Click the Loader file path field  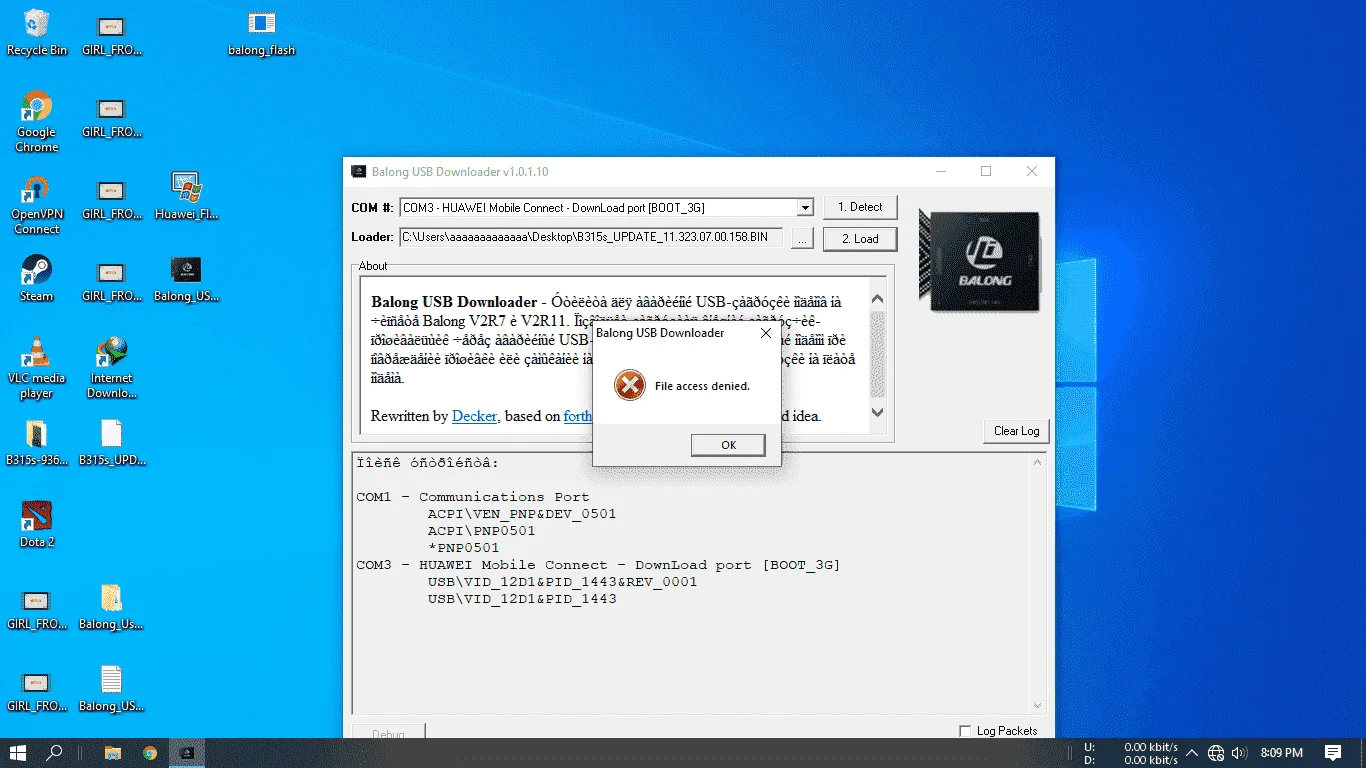click(591, 238)
